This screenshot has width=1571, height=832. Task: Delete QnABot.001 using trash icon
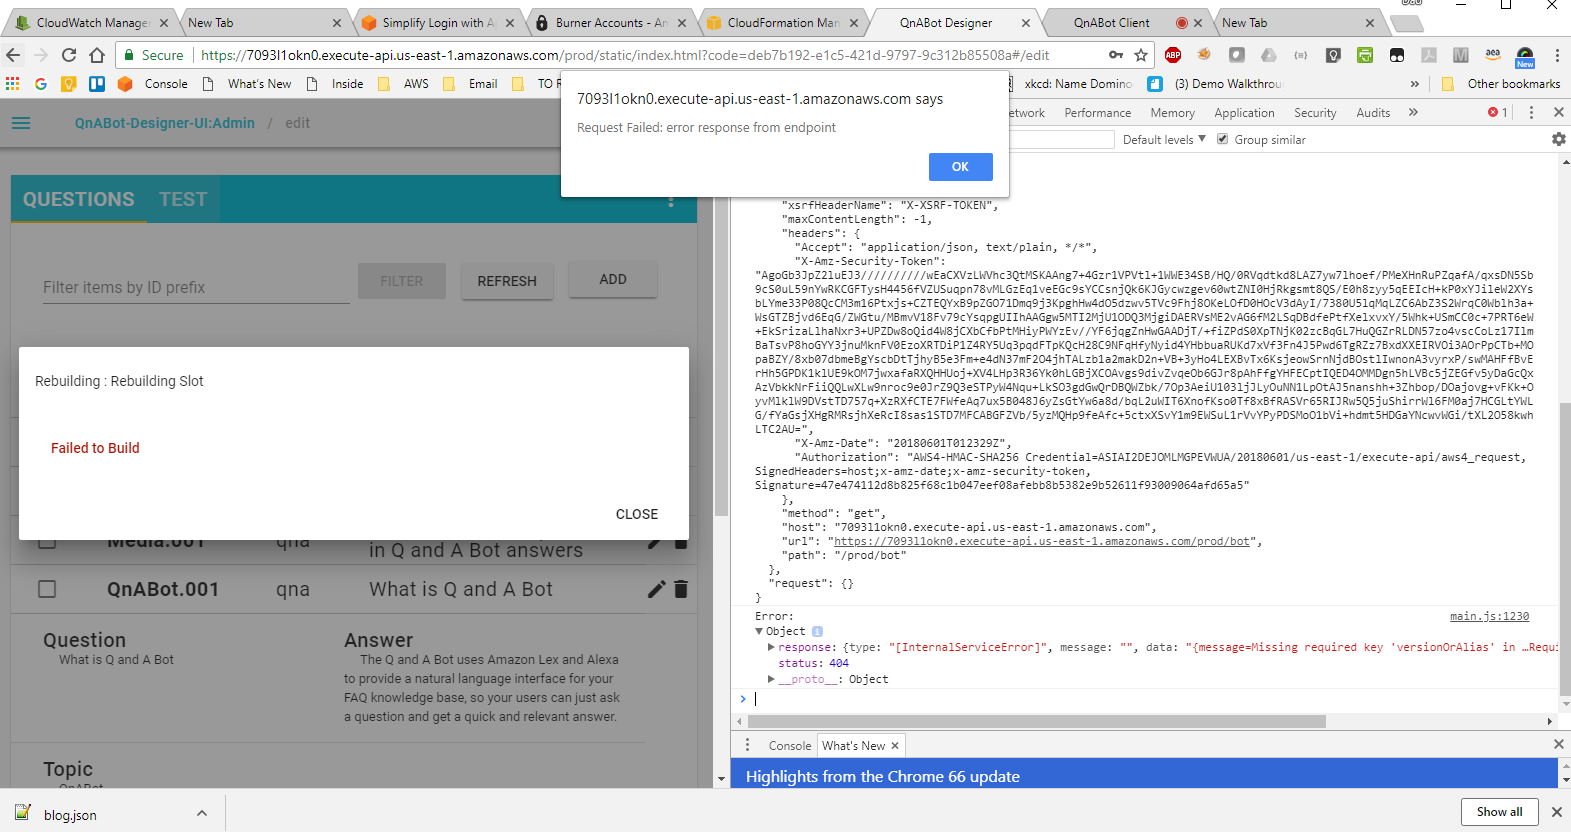[681, 589]
